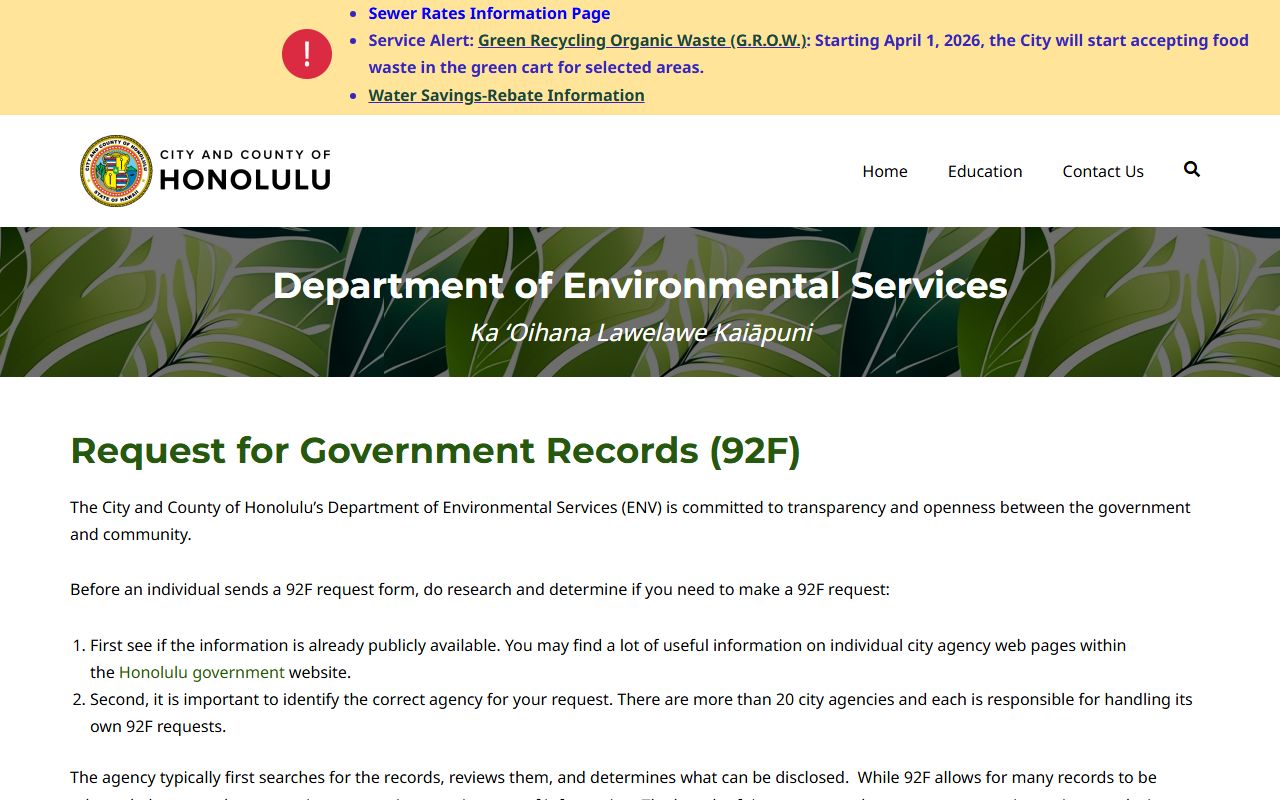Open the site search magnifier icon
This screenshot has width=1280, height=800.
click(x=1191, y=170)
